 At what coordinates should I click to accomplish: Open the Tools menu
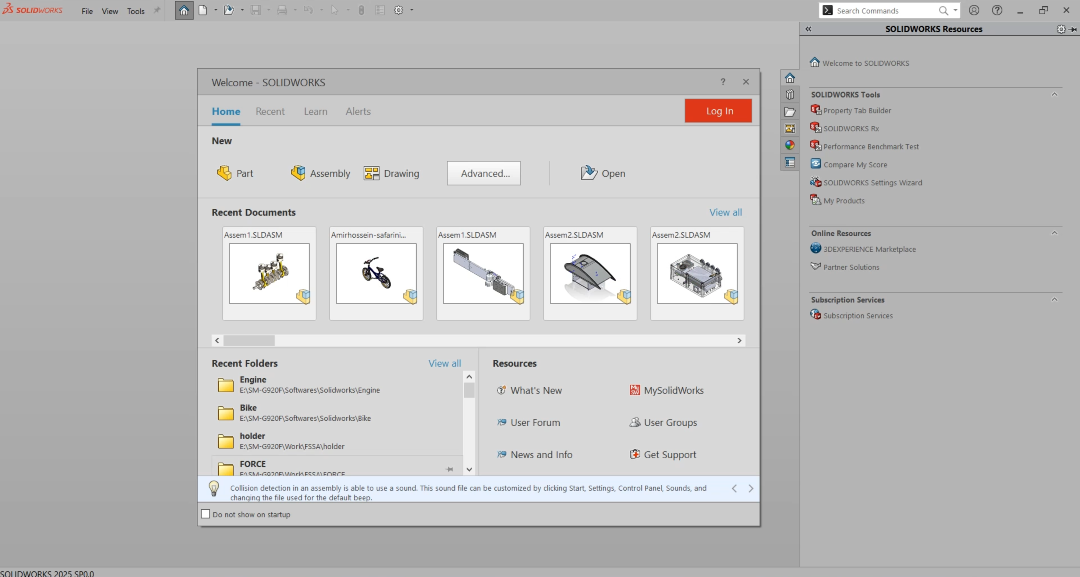click(x=136, y=11)
